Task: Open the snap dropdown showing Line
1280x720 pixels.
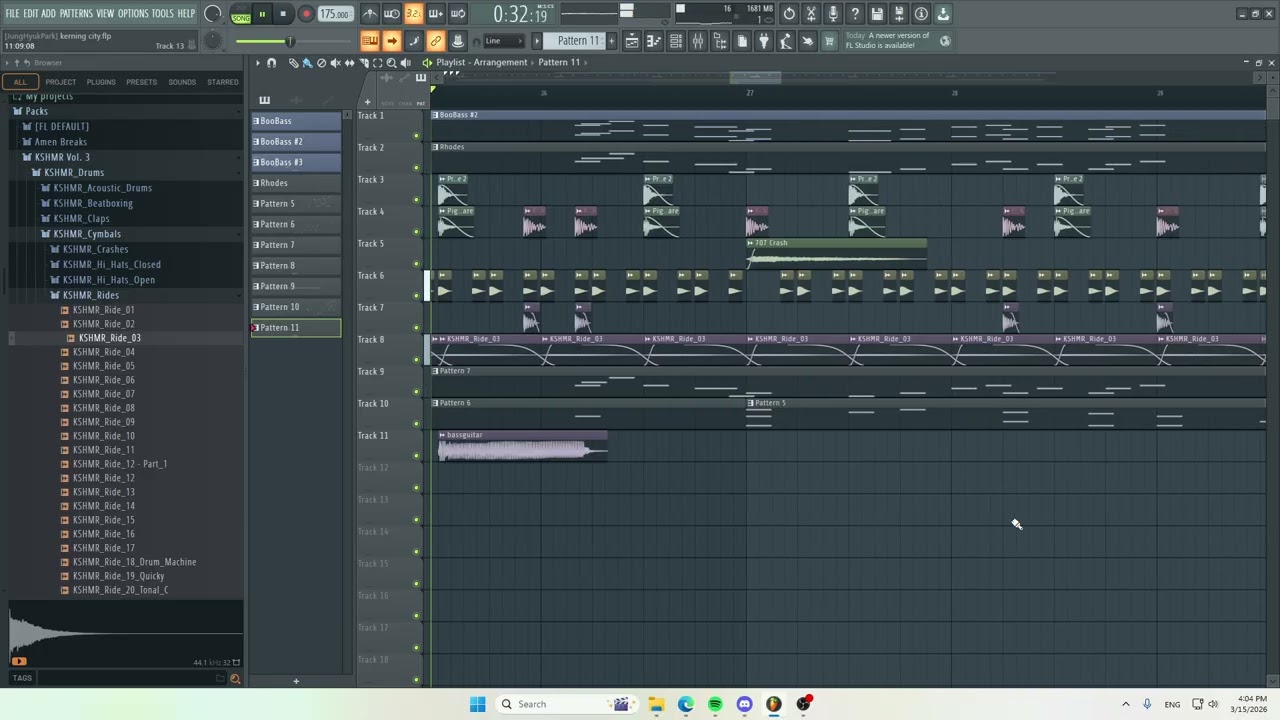Action: click(504, 41)
